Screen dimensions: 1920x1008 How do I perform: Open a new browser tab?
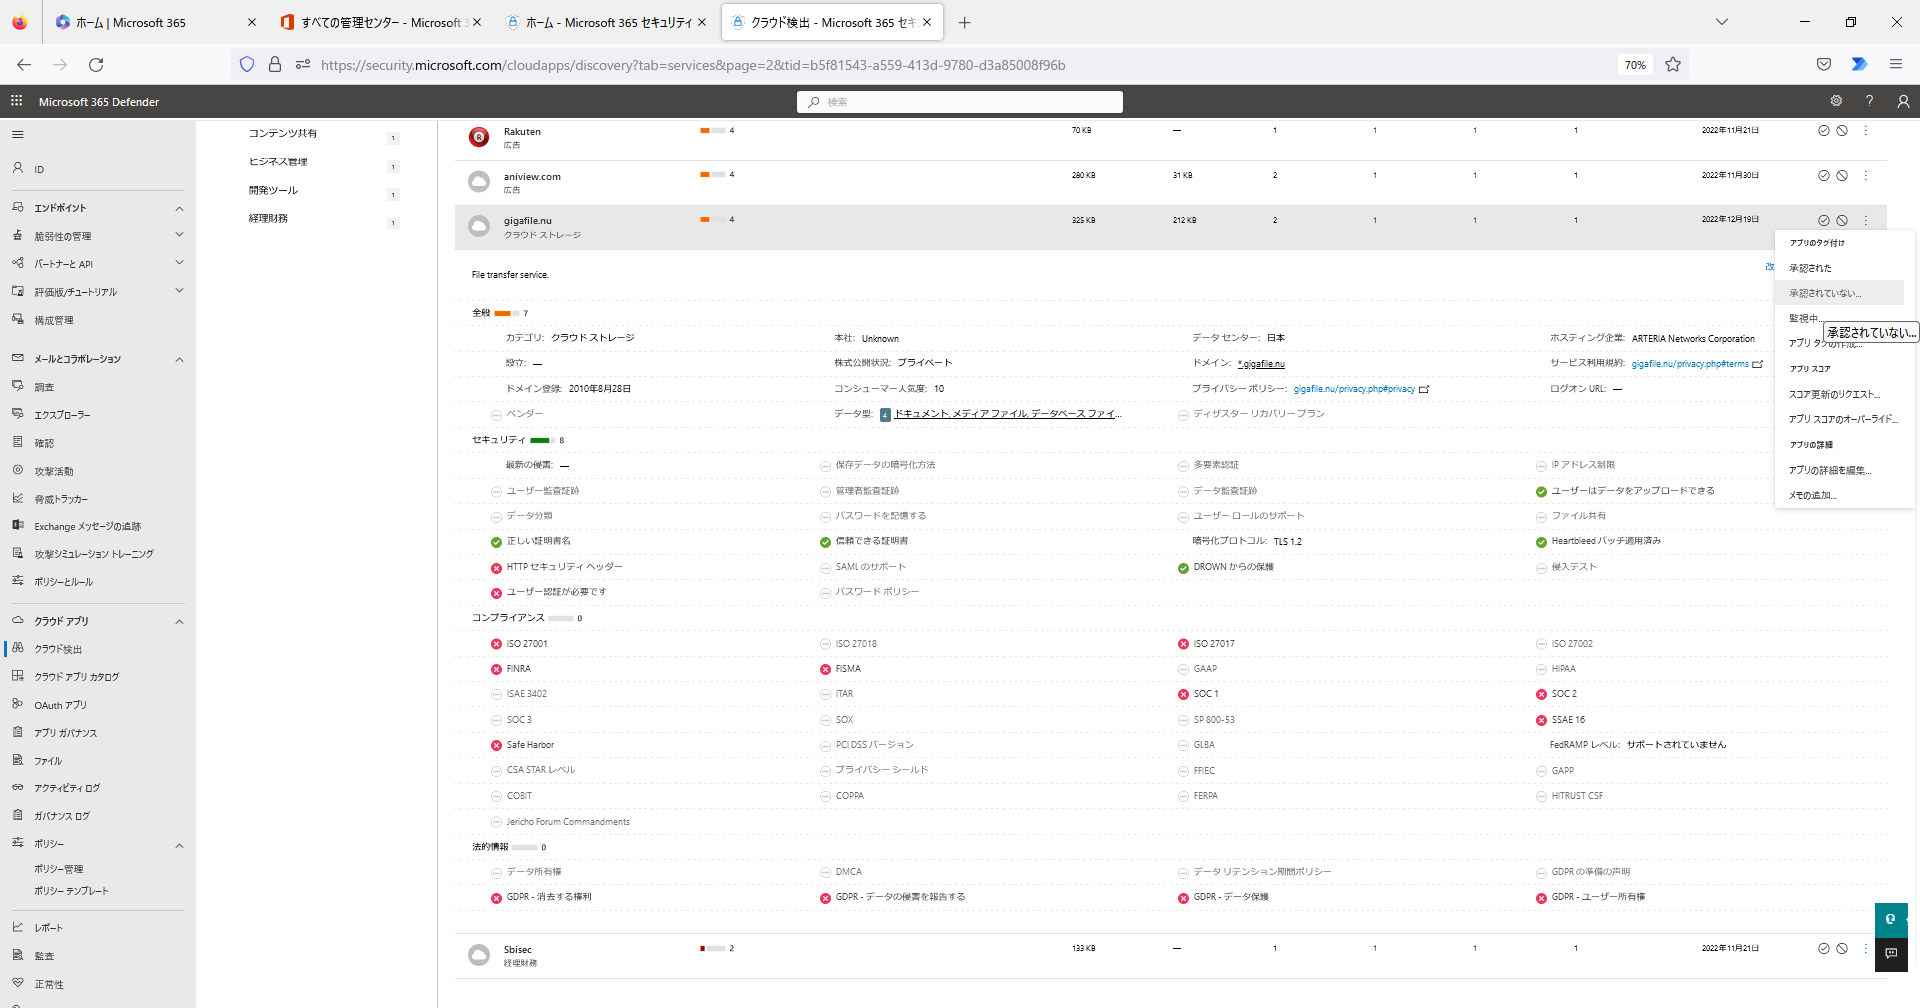point(964,22)
